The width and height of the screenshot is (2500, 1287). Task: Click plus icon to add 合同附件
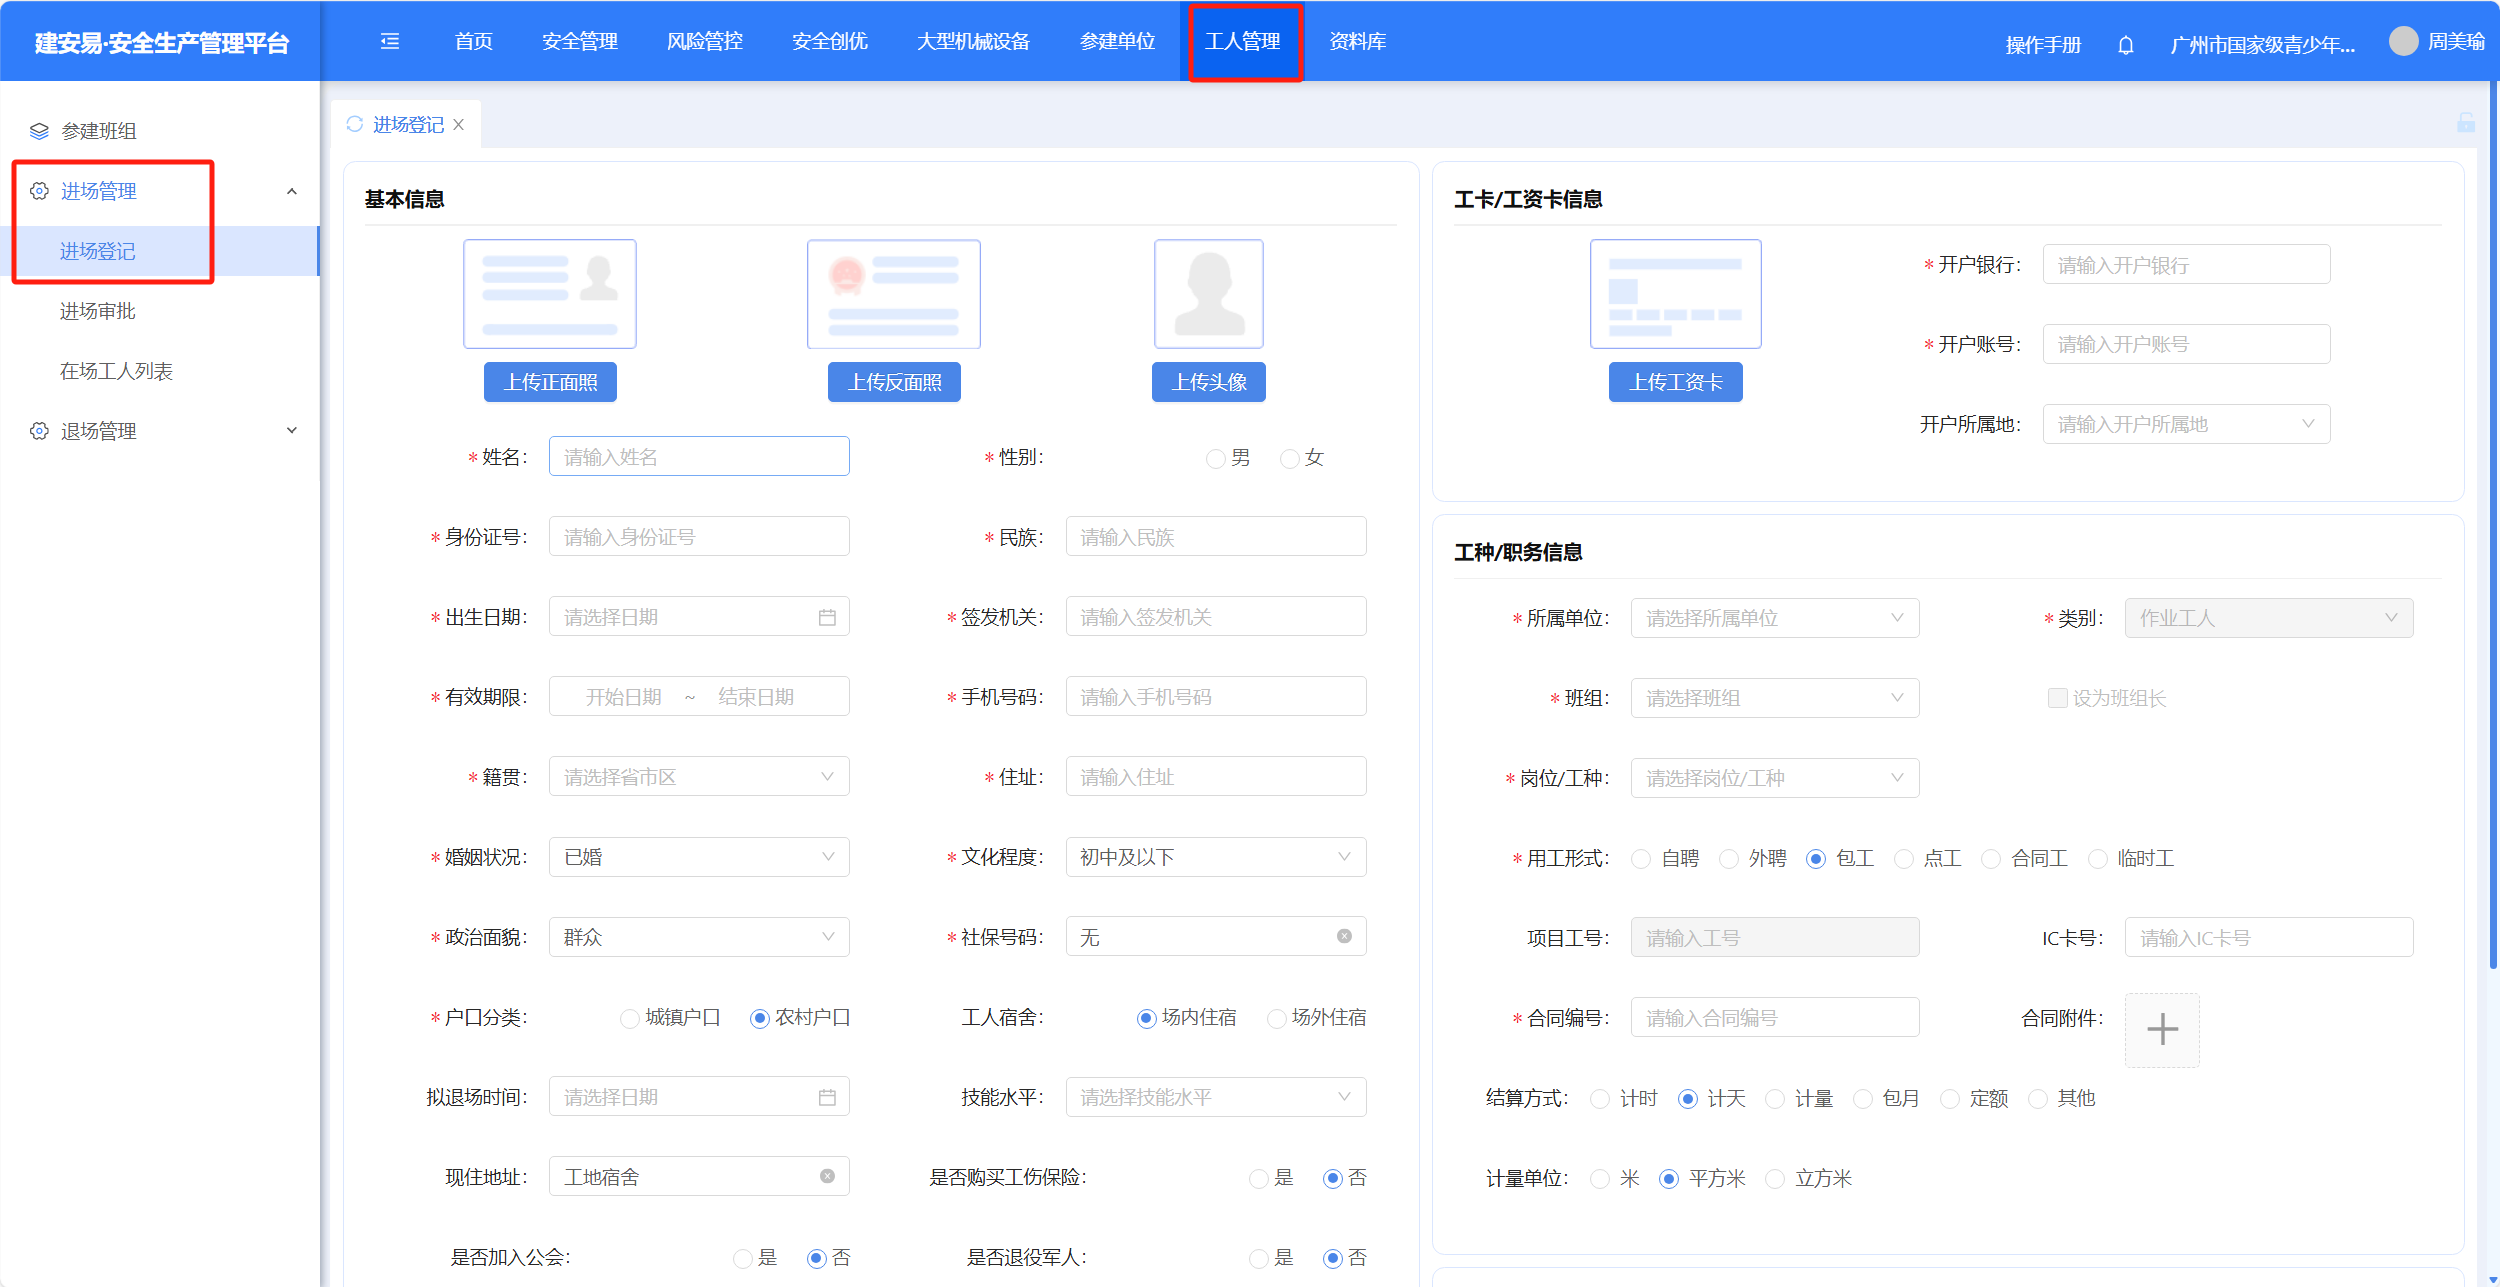click(2162, 1029)
